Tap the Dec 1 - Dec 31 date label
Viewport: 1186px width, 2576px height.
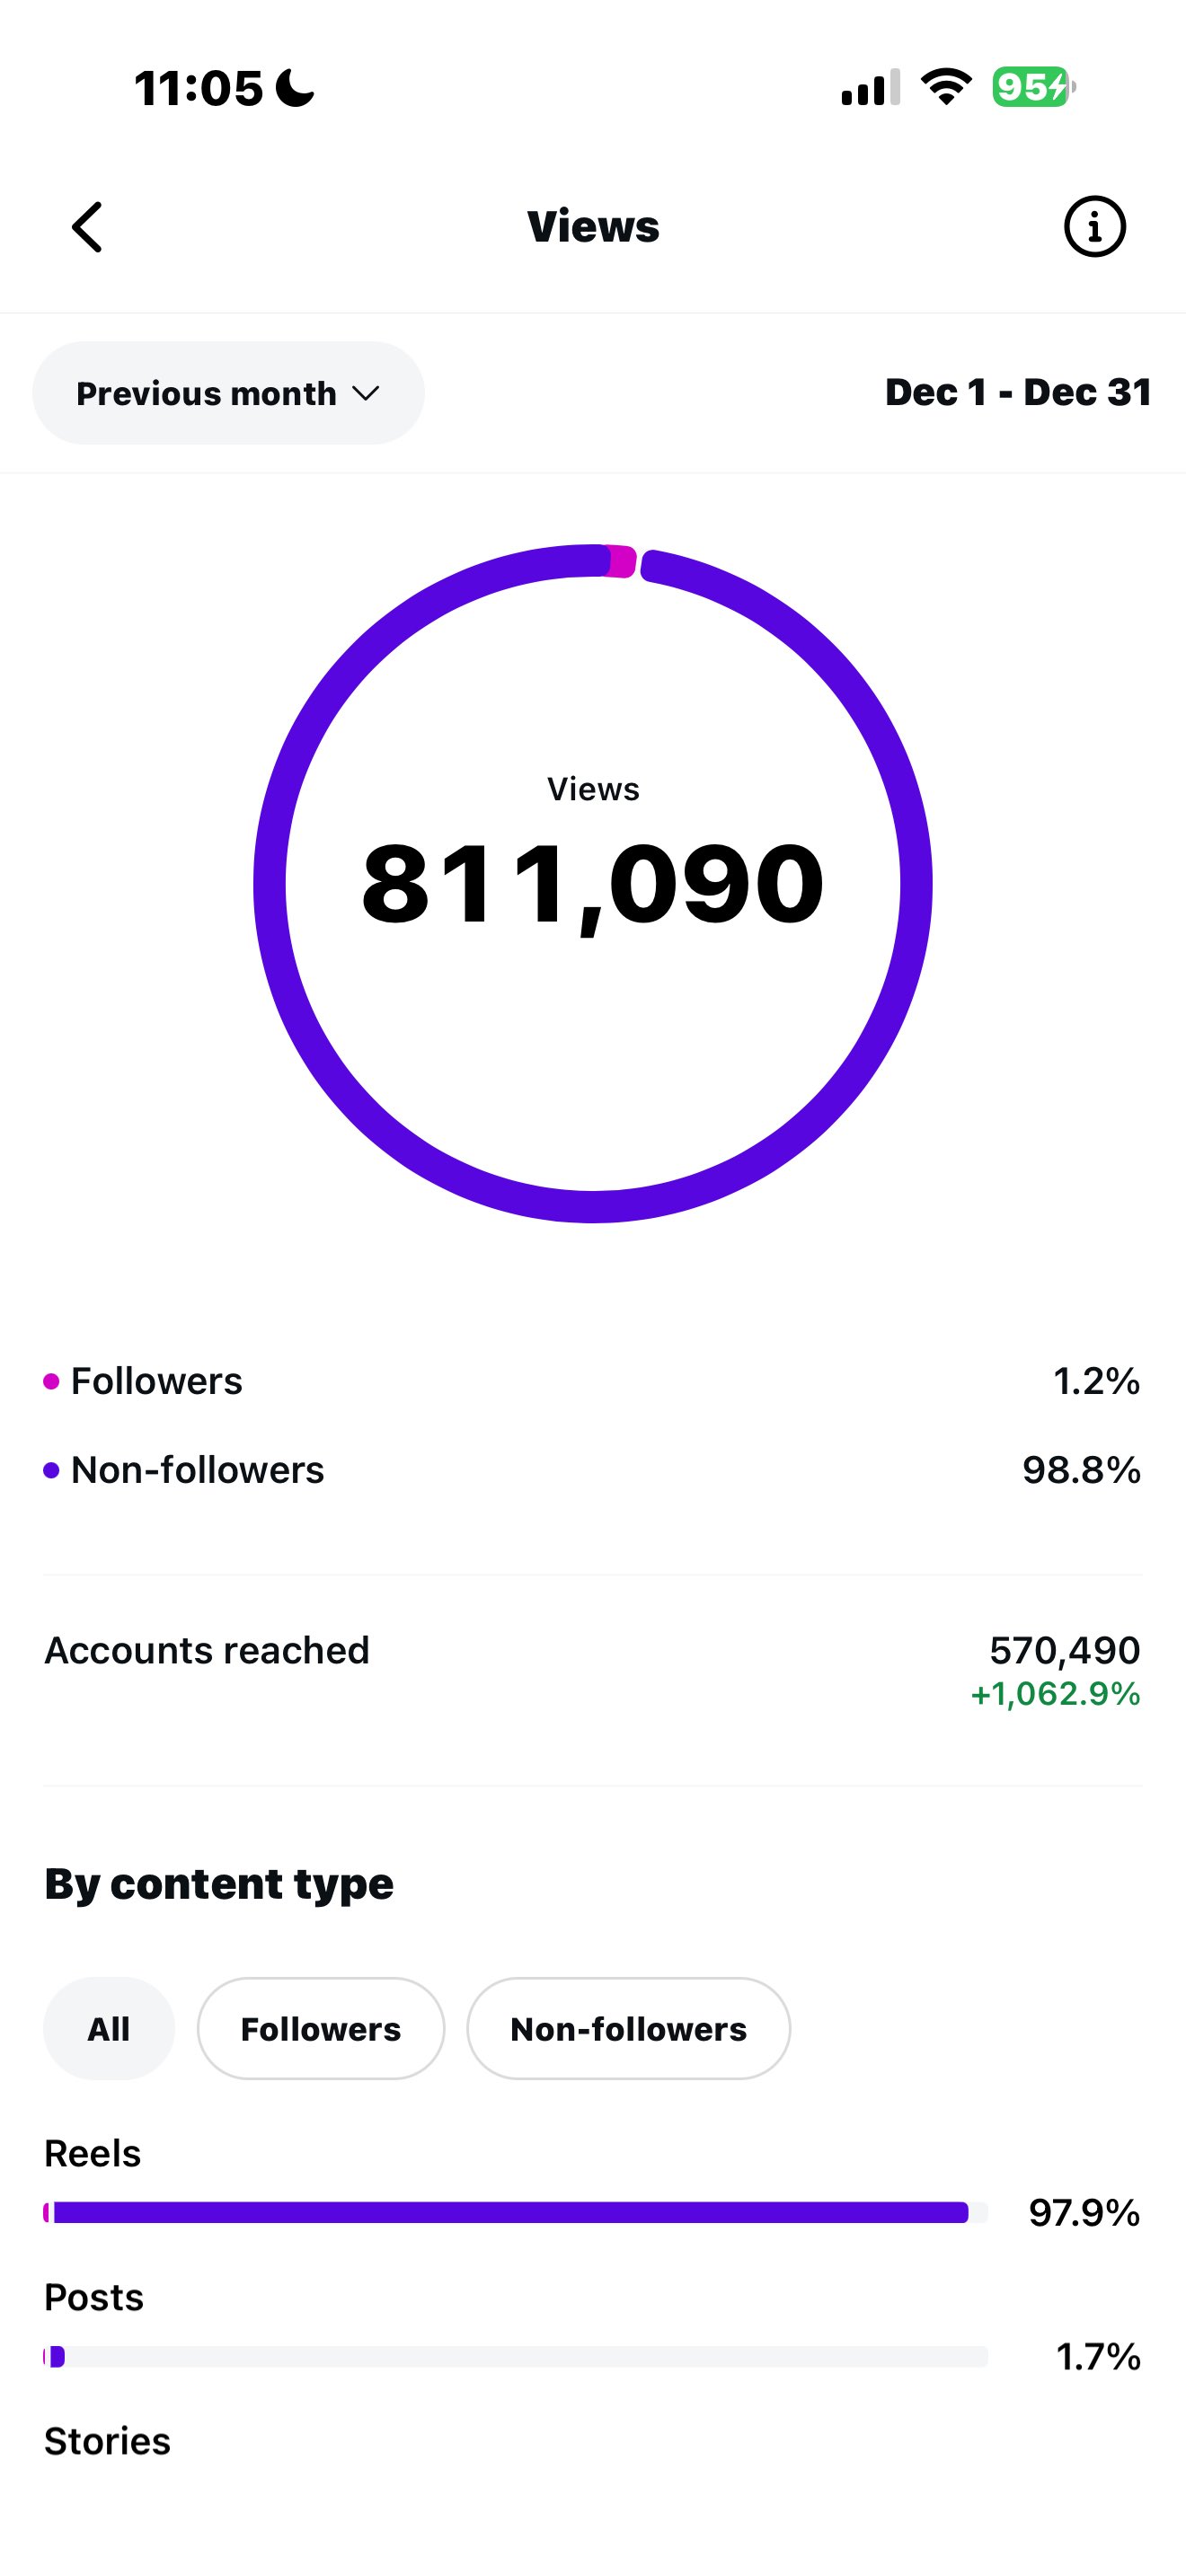click(x=1019, y=393)
